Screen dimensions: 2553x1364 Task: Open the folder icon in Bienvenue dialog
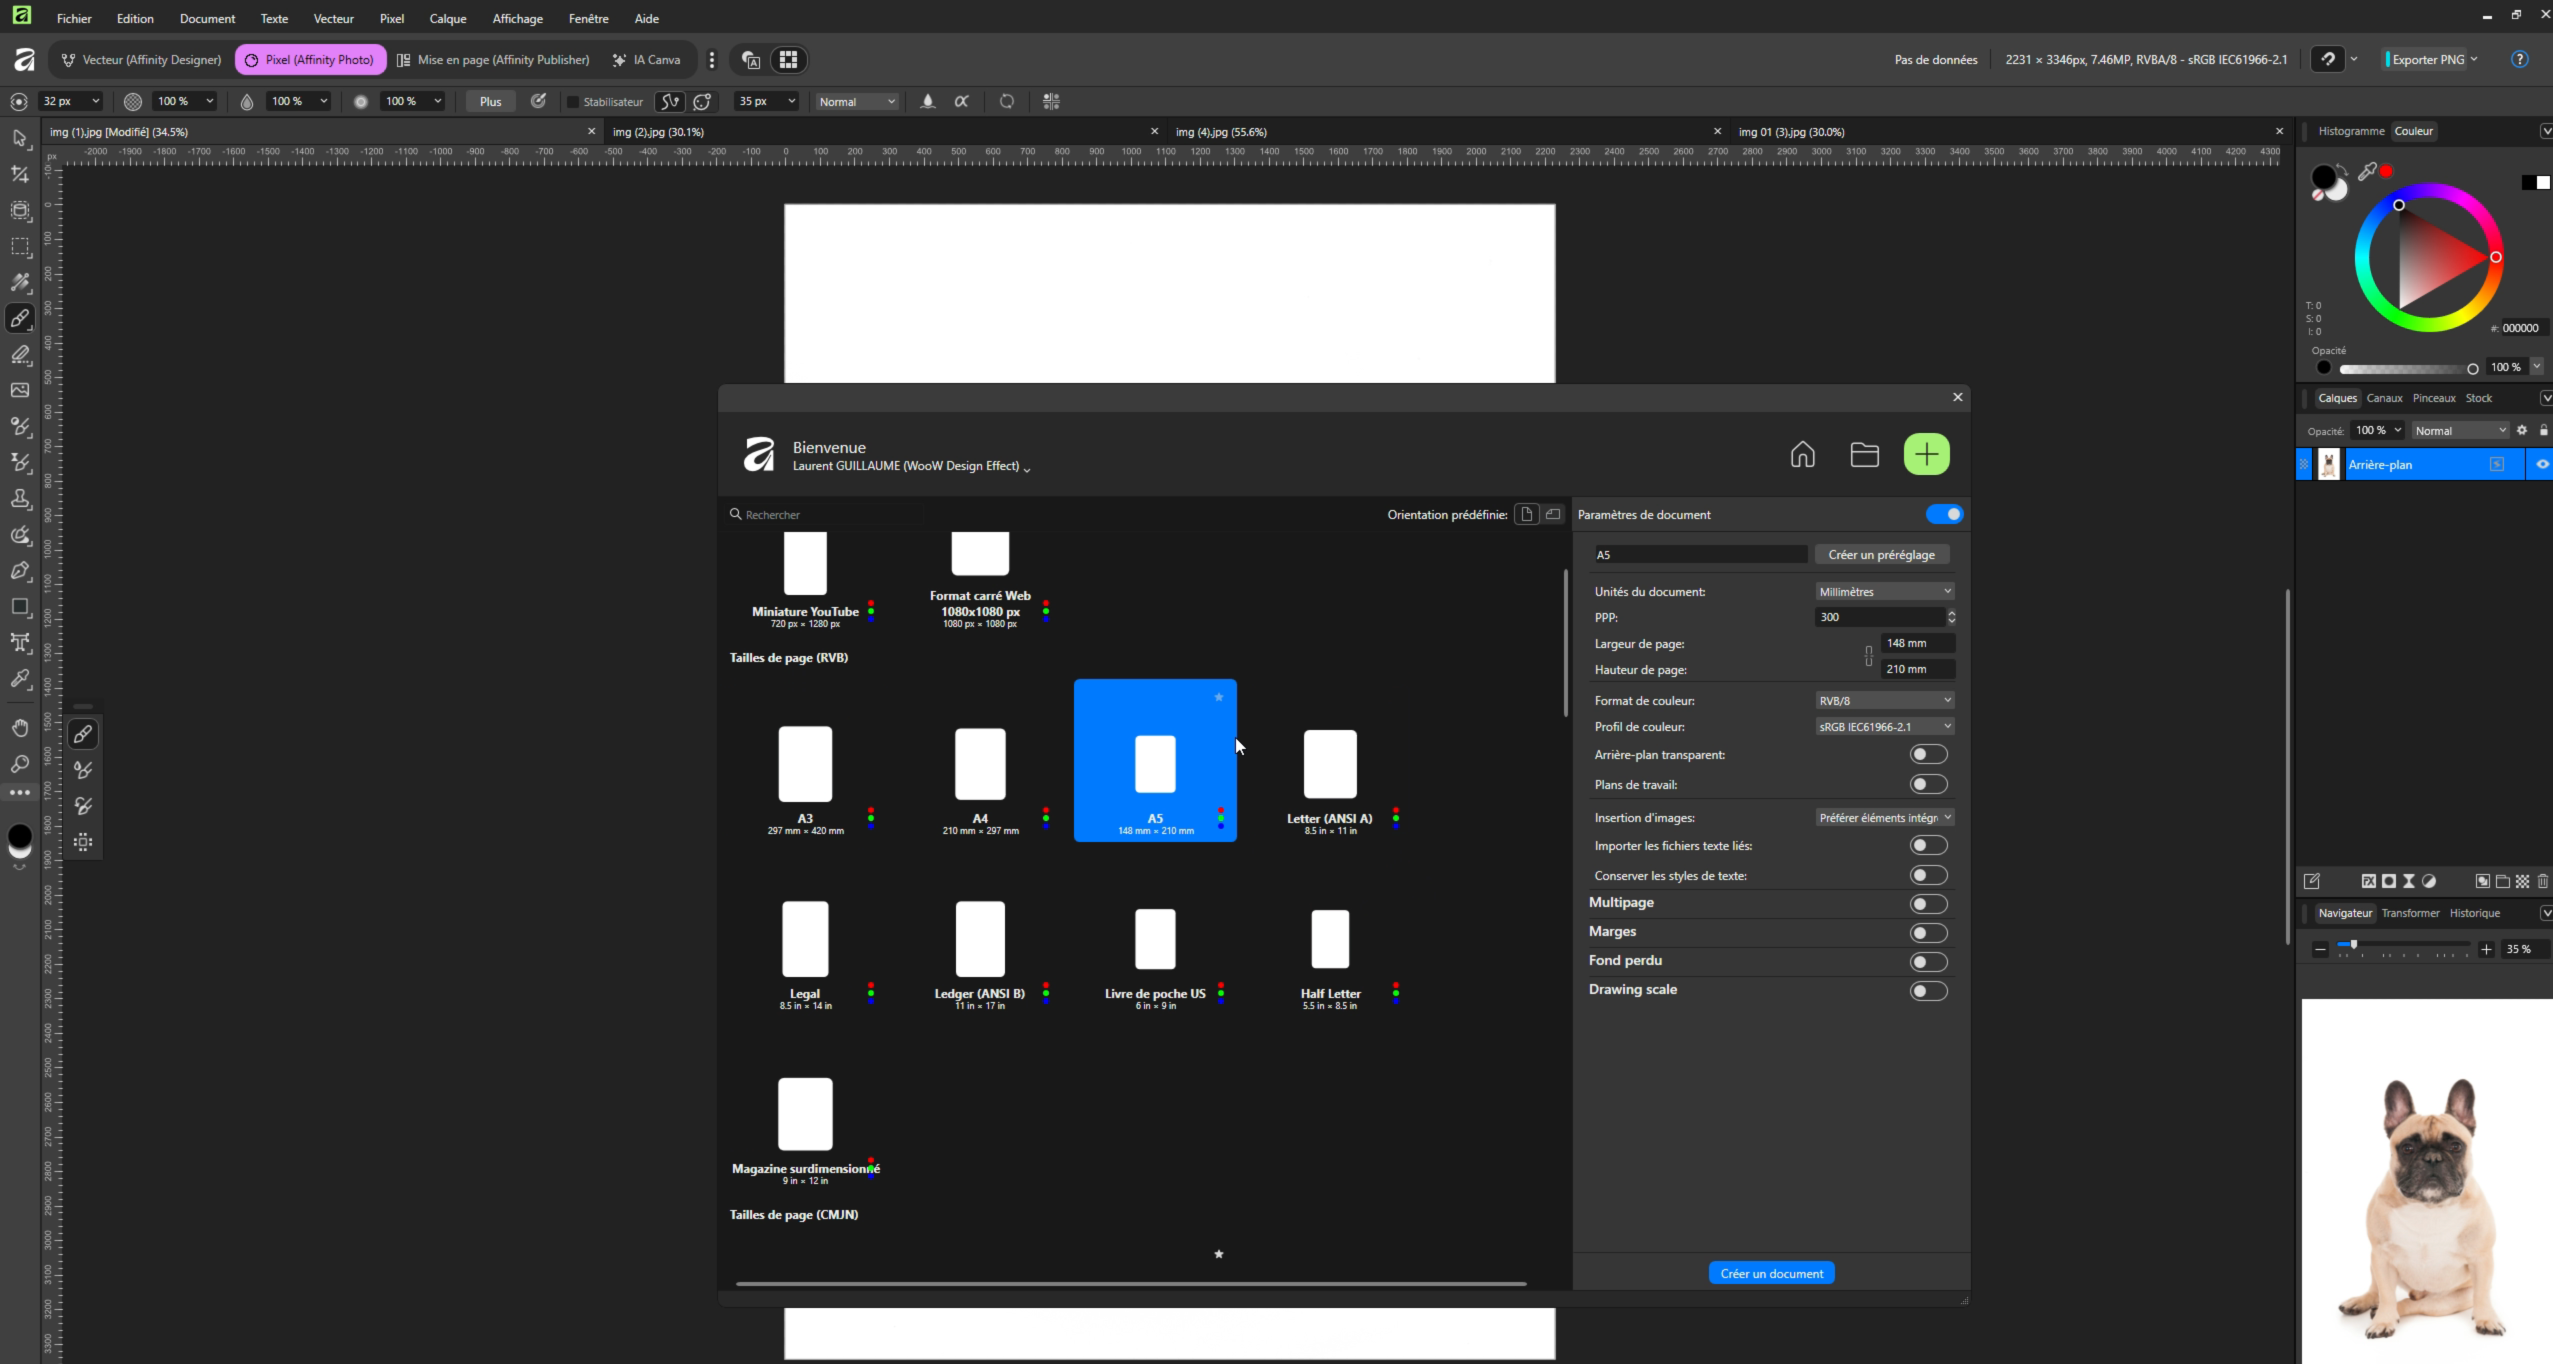tap(1864, 455)
